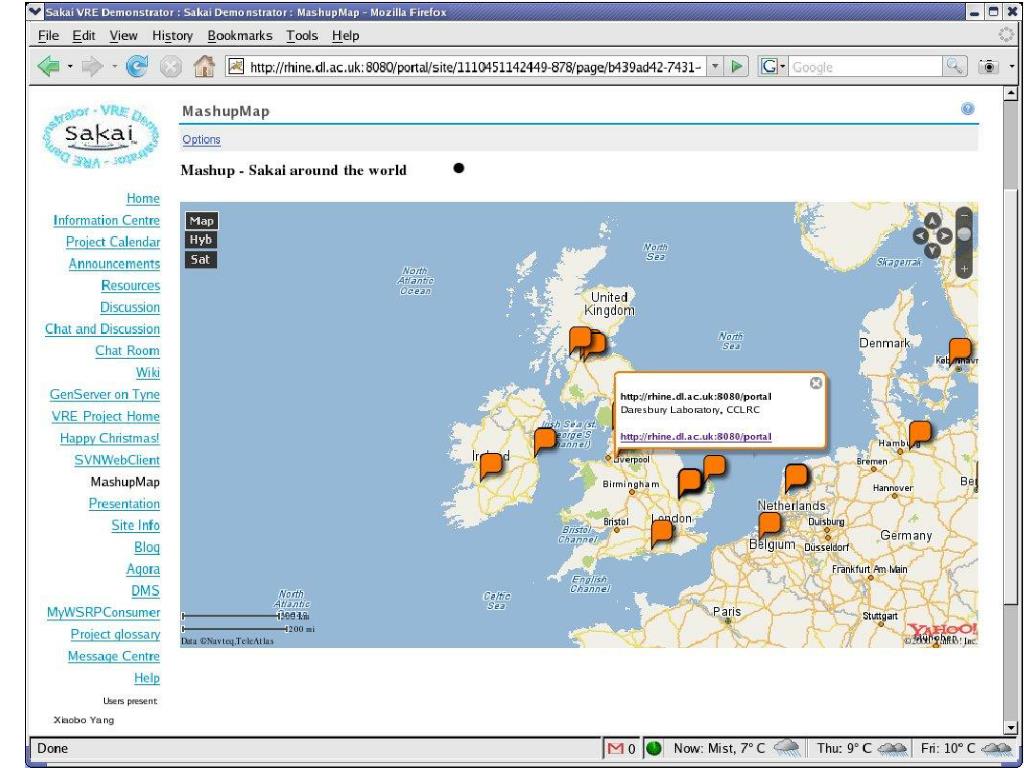Click the search magnifier icon

954,66
